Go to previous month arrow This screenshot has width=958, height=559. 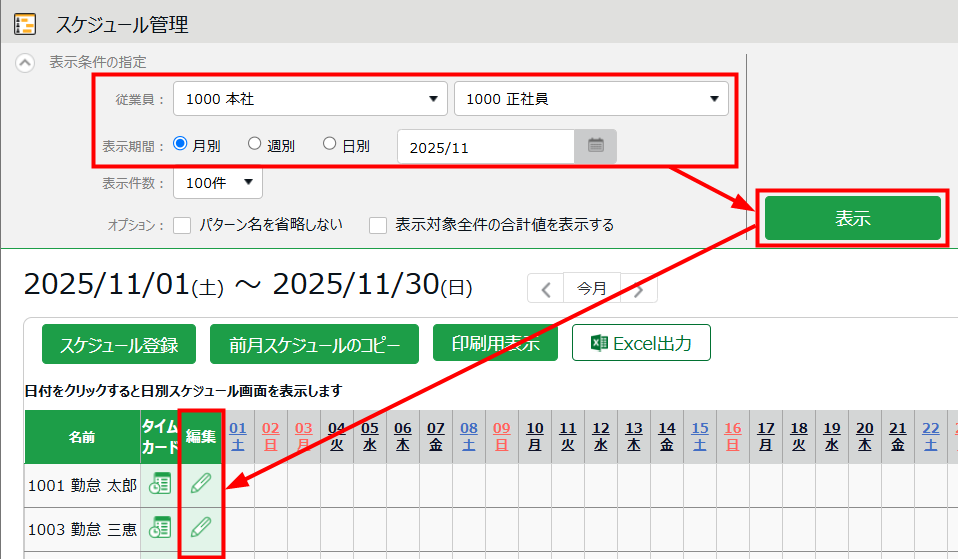coord(546,289)
